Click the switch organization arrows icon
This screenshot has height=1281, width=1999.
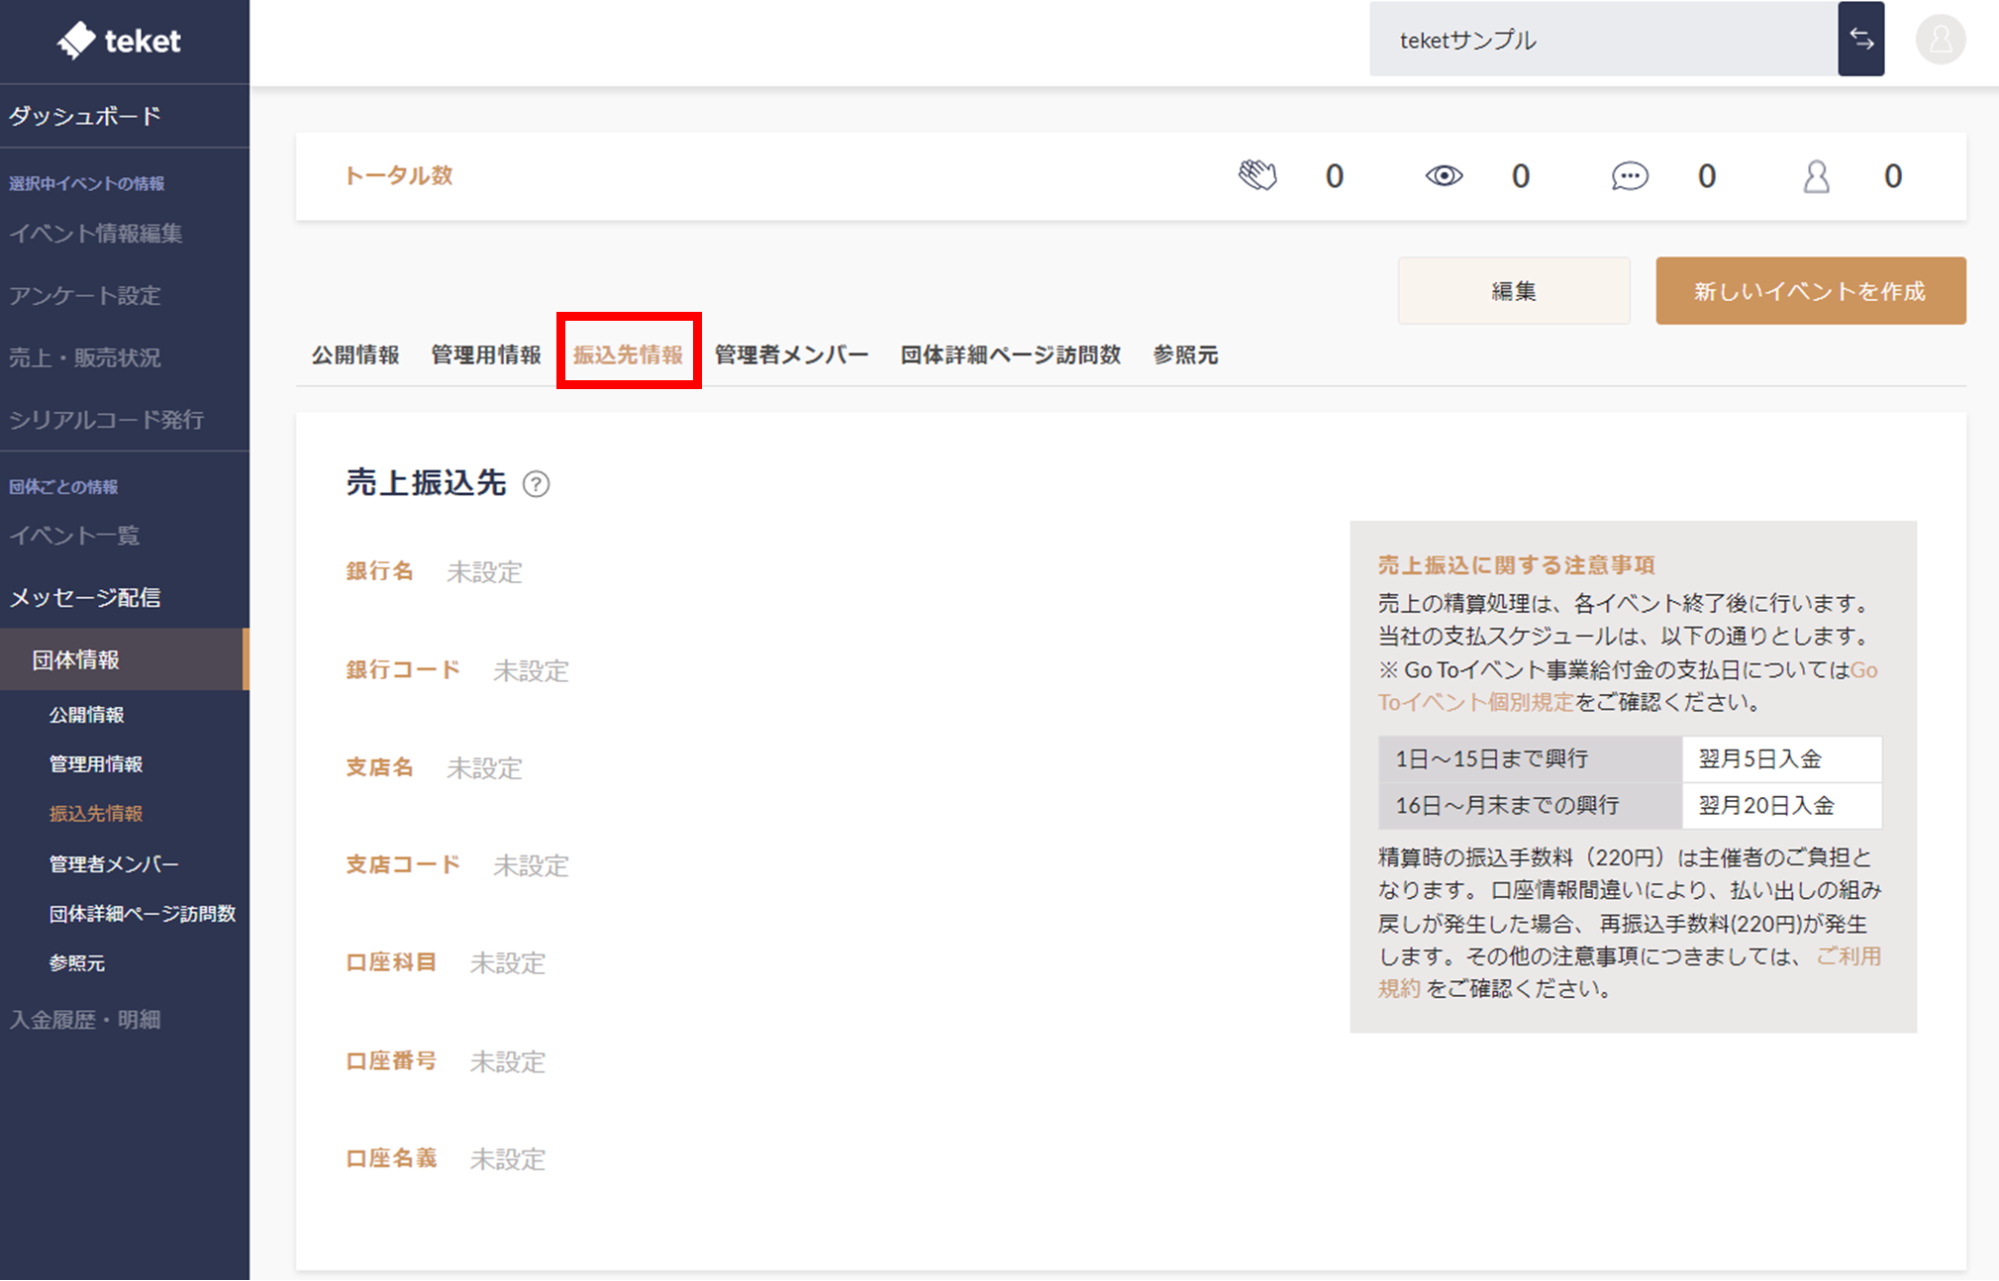pyautogui.click(x=1861, y=39)
